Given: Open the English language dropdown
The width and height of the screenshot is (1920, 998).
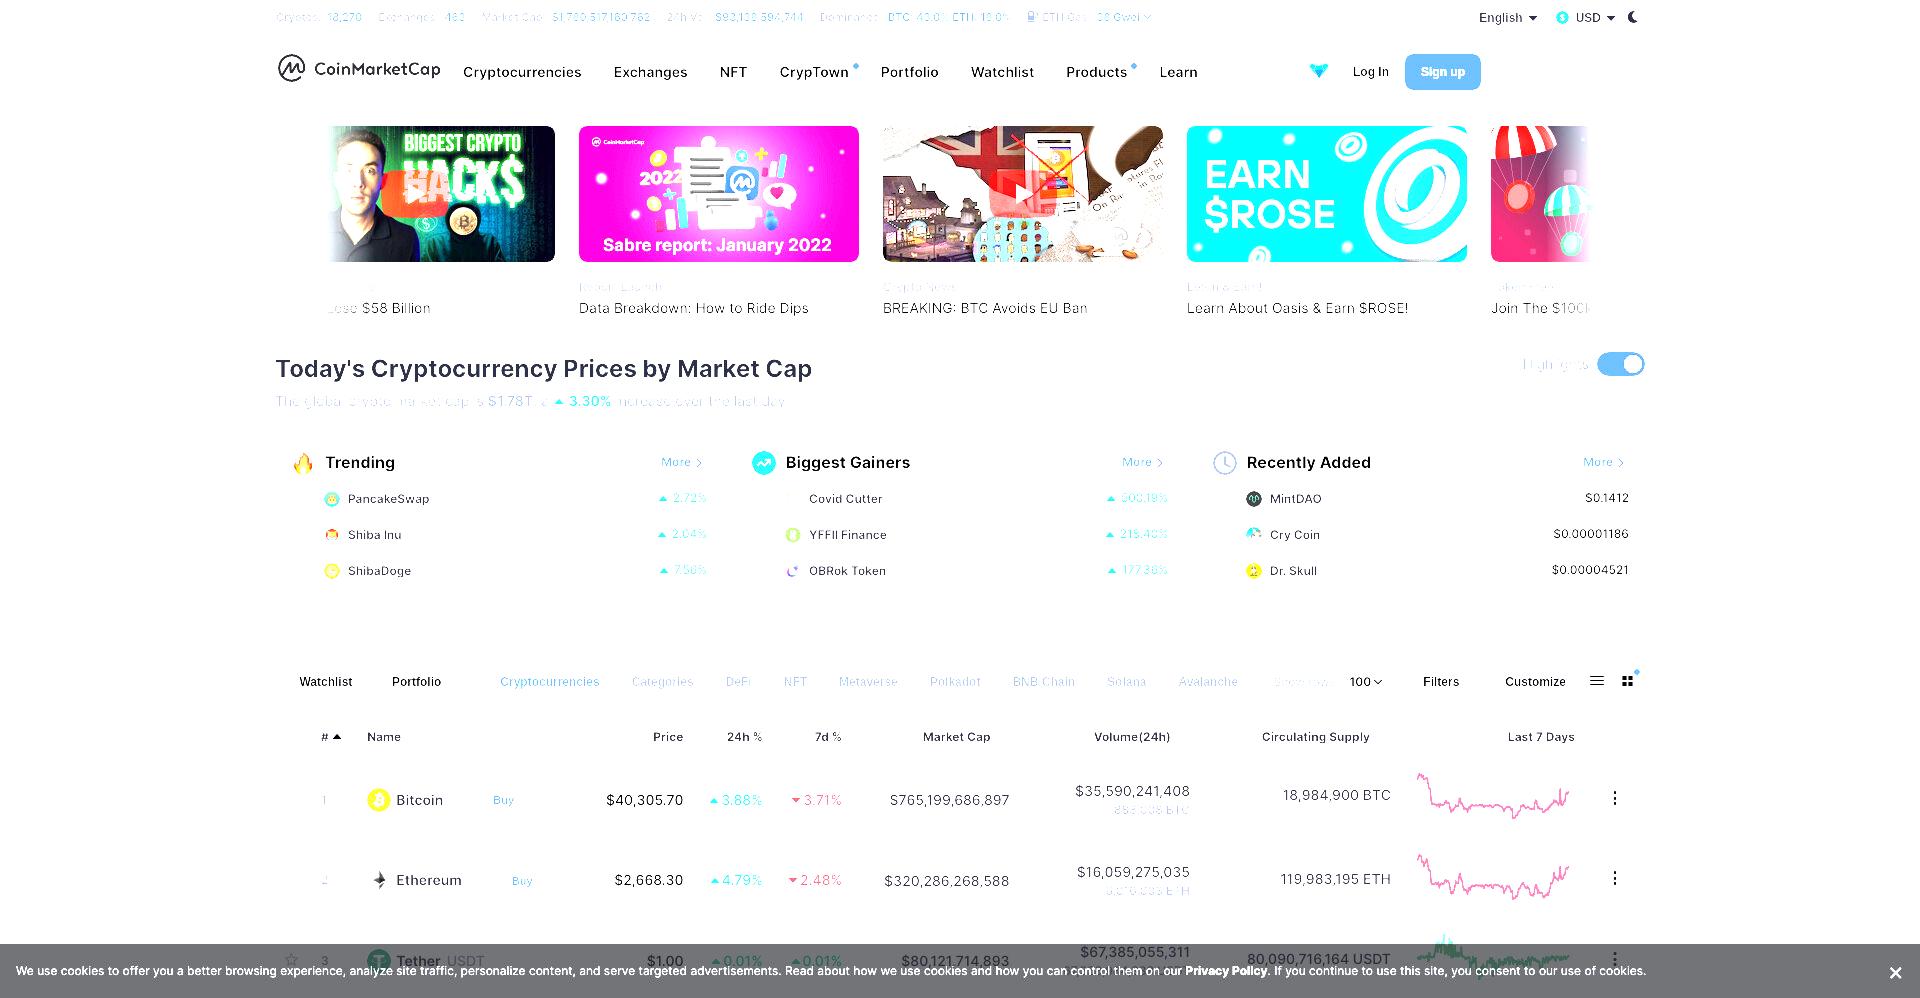Looking at the screenshot, I should pyautogui.click(x=1508, y=18).
